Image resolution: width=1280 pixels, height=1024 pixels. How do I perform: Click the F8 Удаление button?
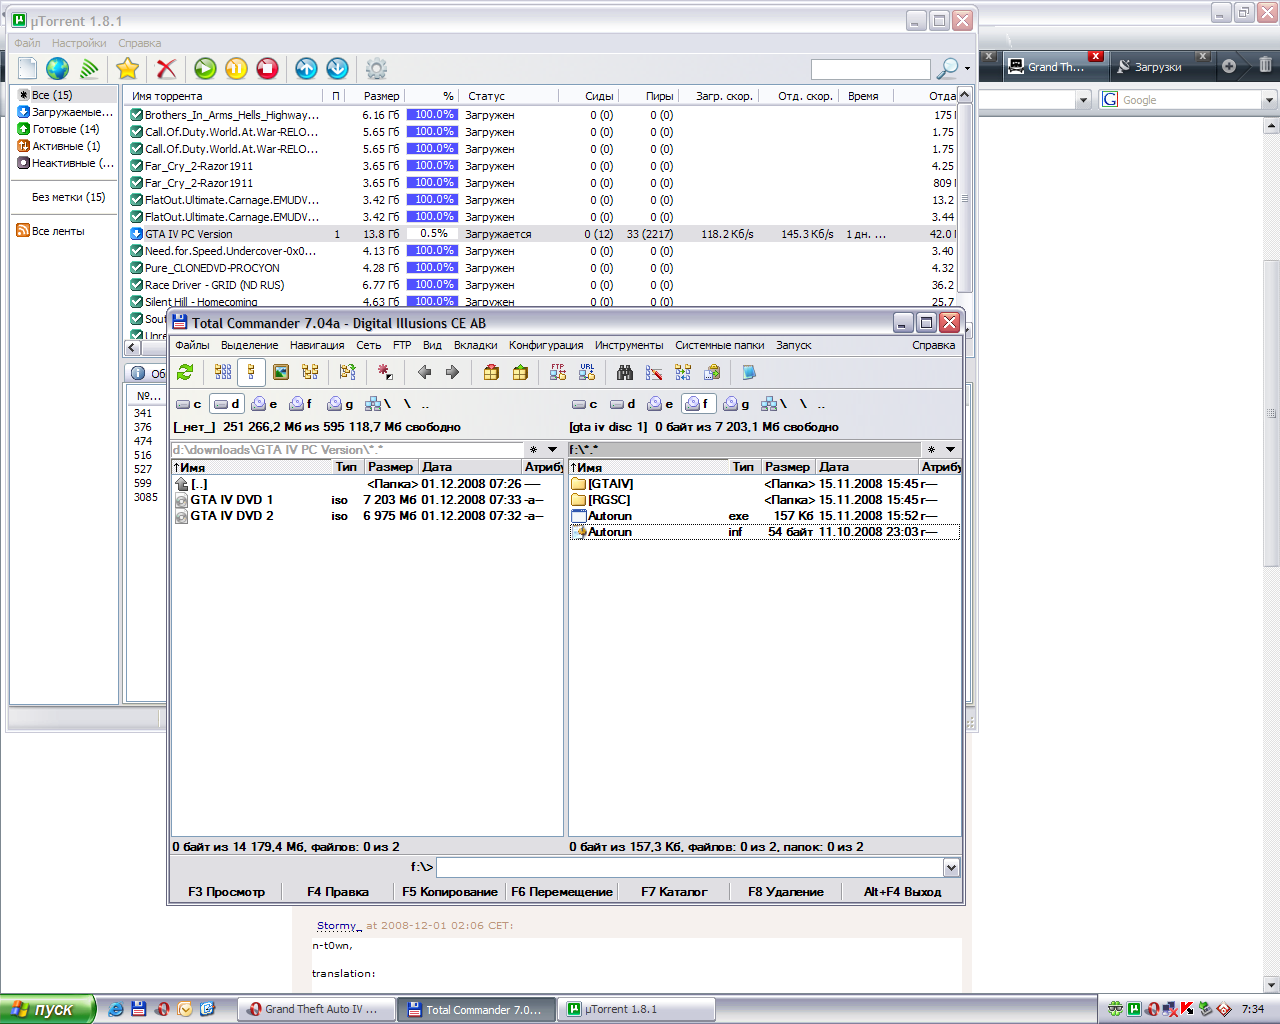tap(786, 892)
